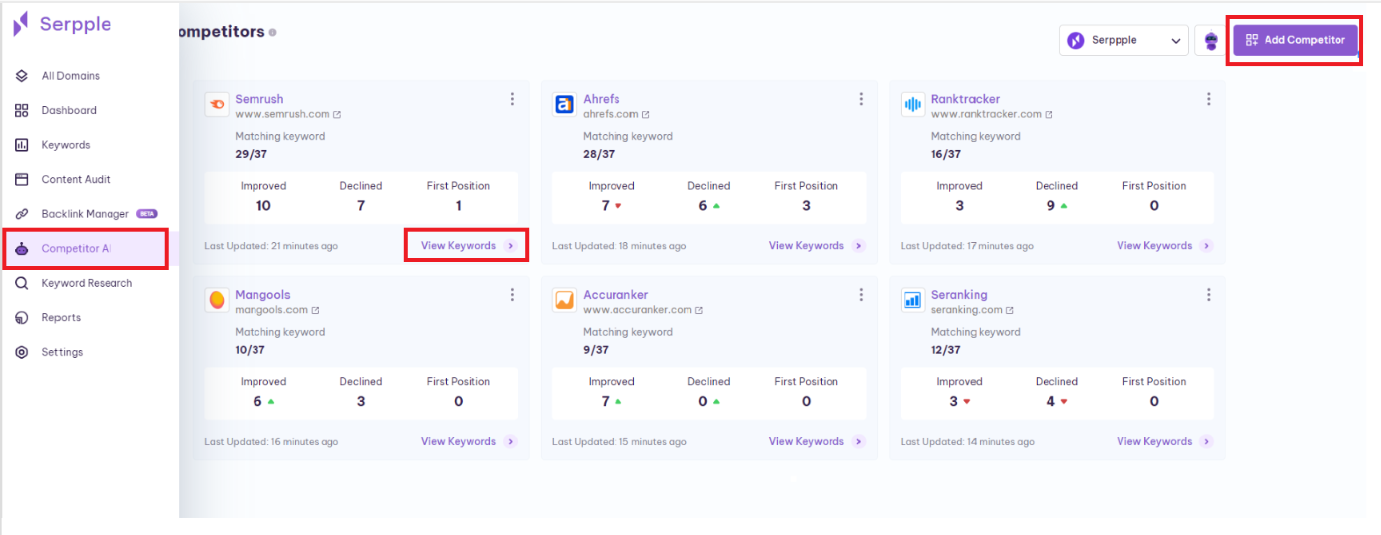Open the Ranktracker card options menu
Screen dimensions: 1381x535
point(1208,99)
